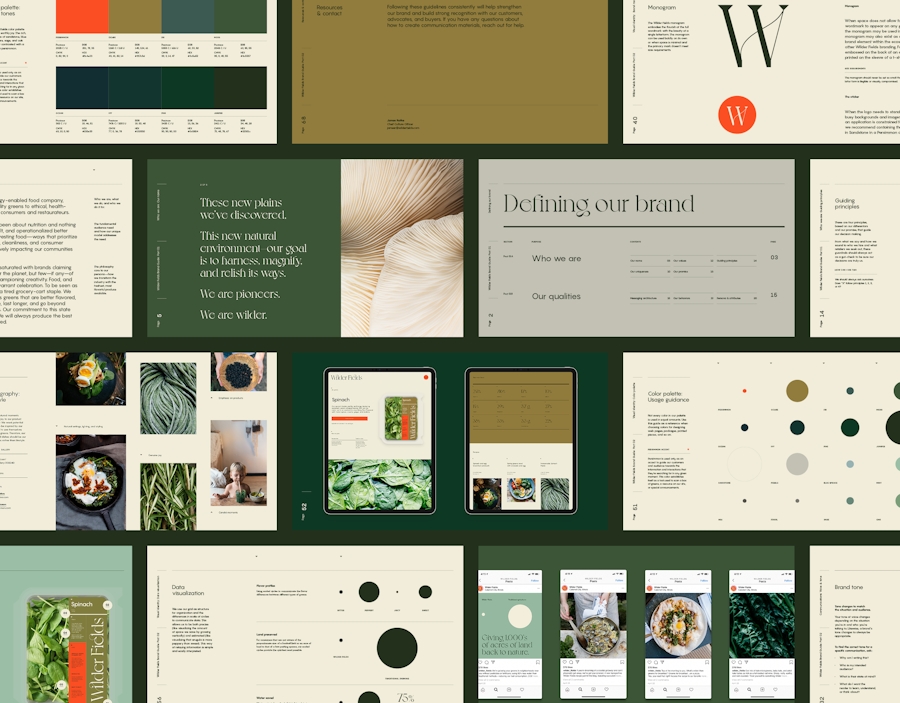This screenshot has height=703, width=900.
Task: Click the Wilder Fields logo on the tablet Spinach page
Action: (346, 378)
